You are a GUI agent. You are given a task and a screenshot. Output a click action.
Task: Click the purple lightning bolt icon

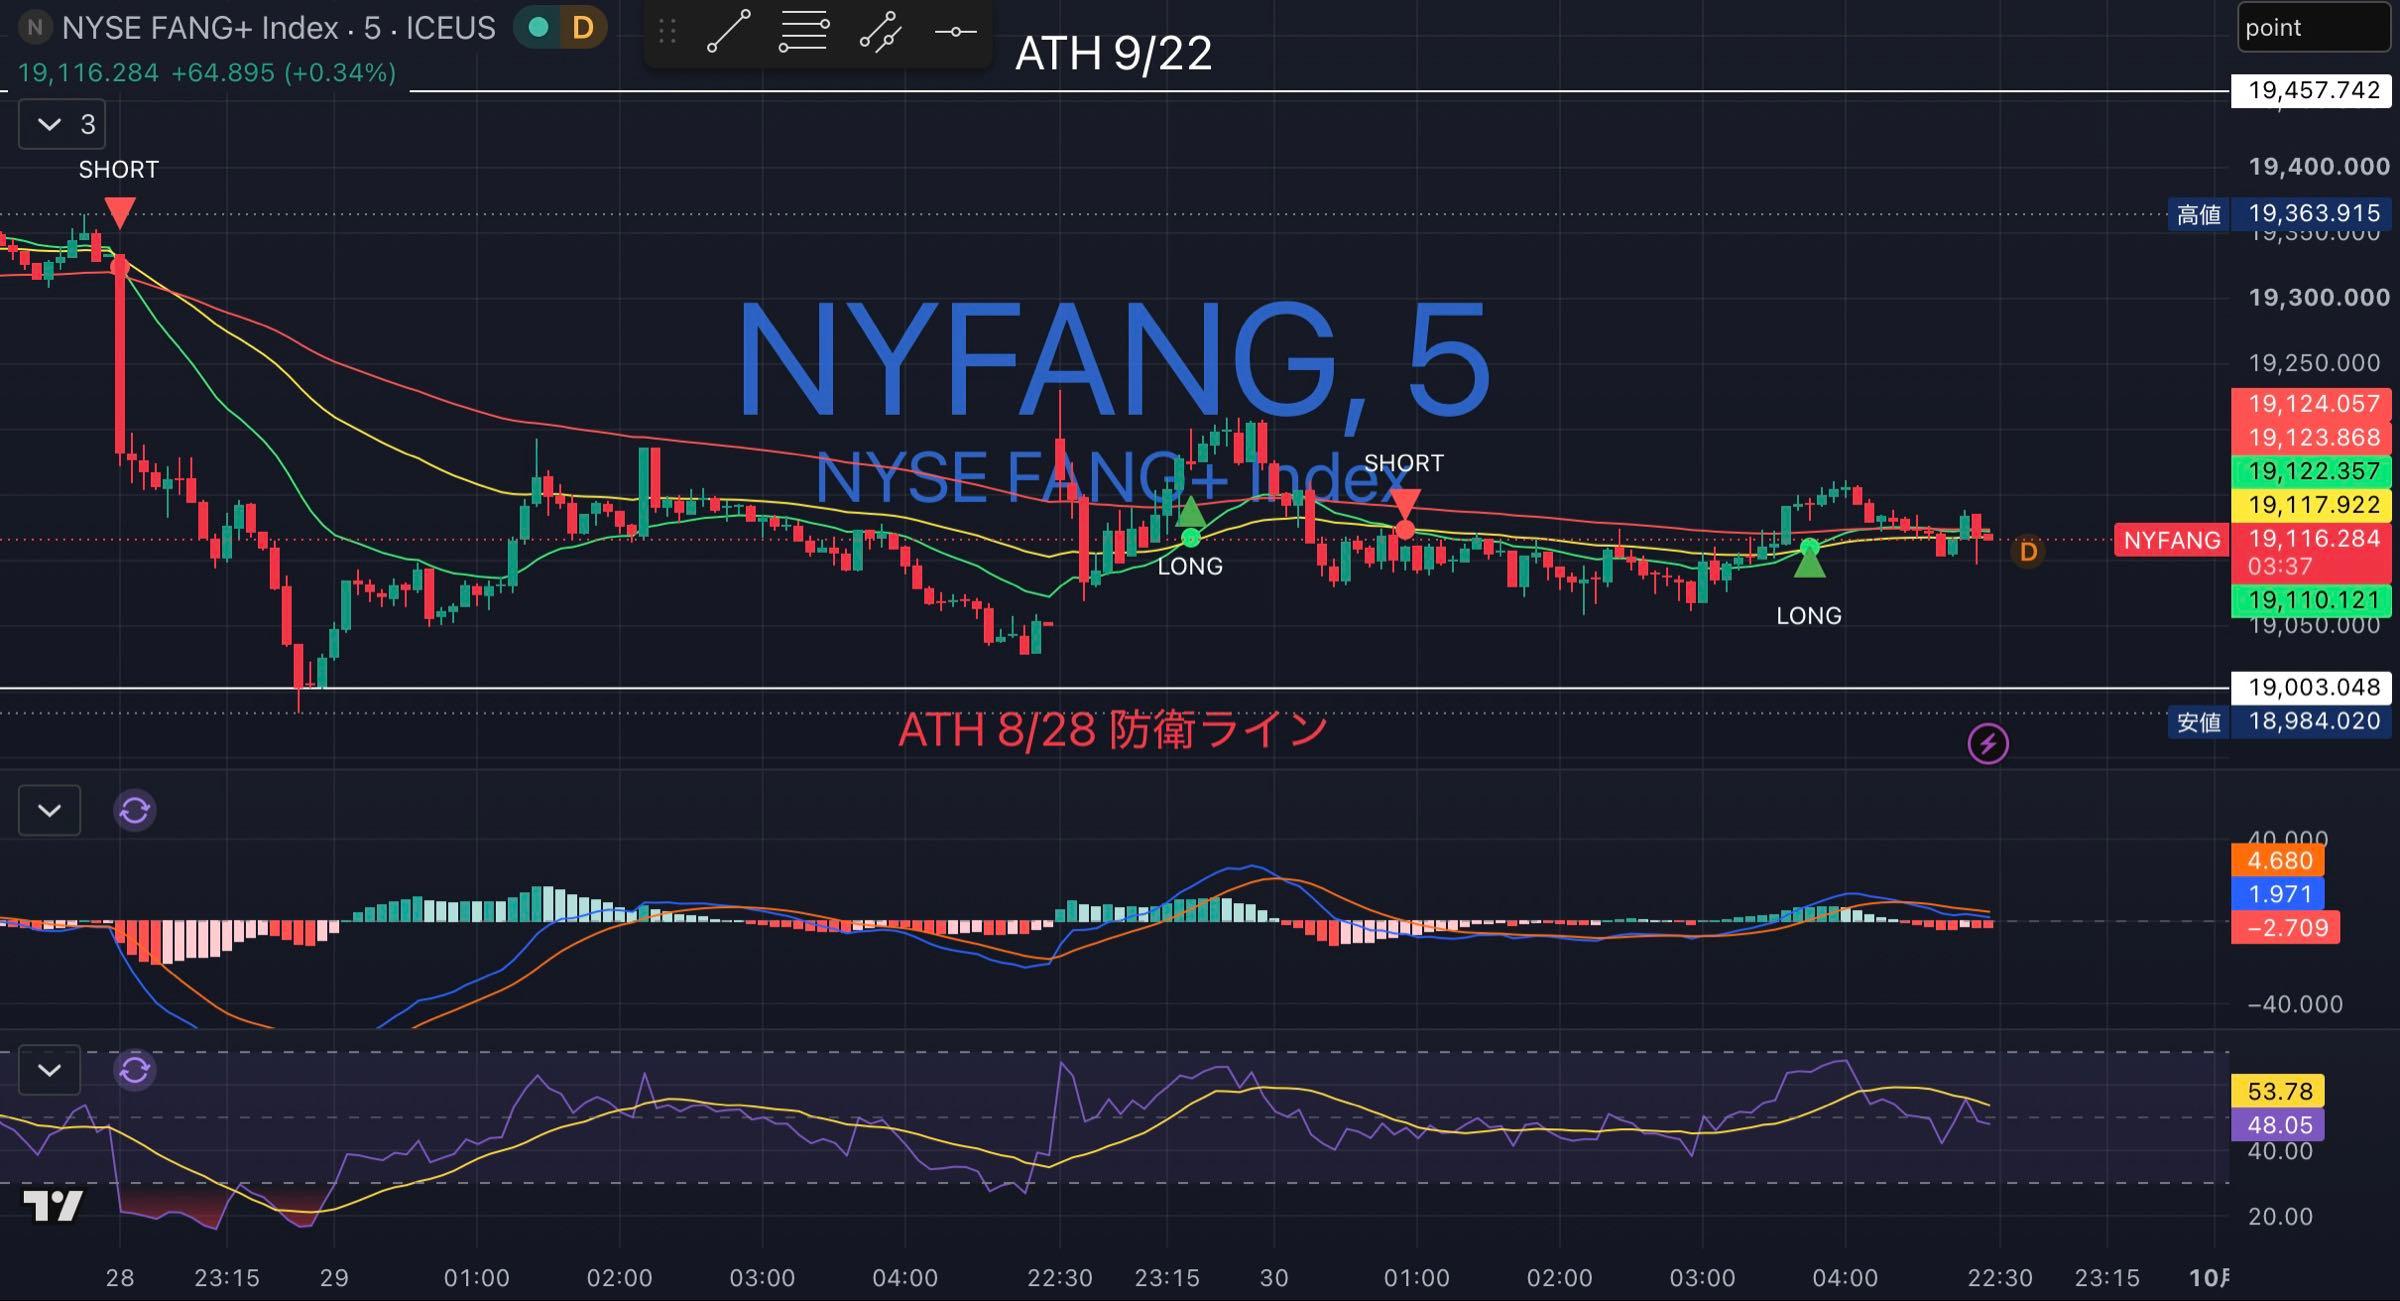click(1988, 744)
